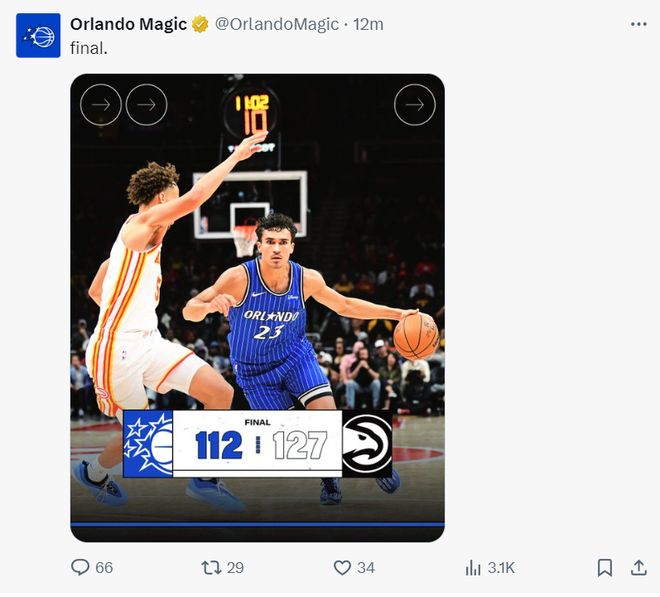Viewport: 660px width, 597px height.
Task: Open the views analytics bar icon
Action: (474, 567)
